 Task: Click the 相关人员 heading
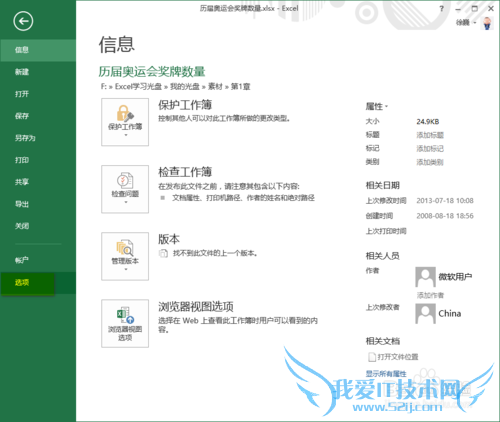coord(383,256)
